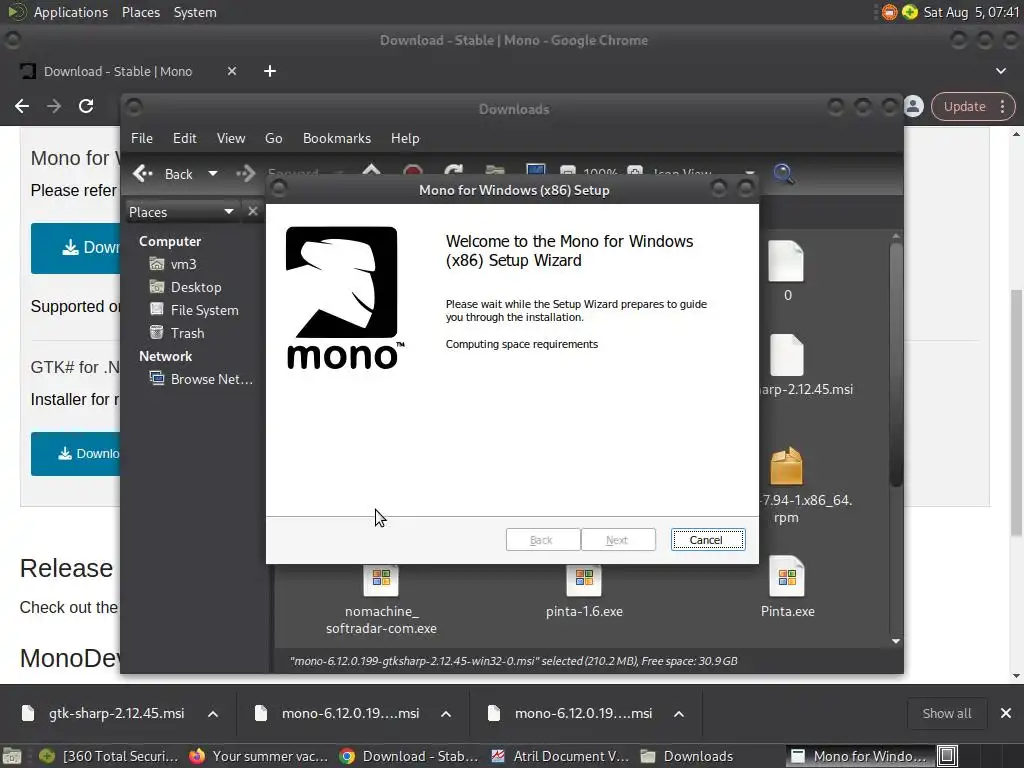Image resolution: width=1024 pixels, height=768 pixels.
Task: Open the Help menu in Downloads window
Action: [x=405, y=138]
